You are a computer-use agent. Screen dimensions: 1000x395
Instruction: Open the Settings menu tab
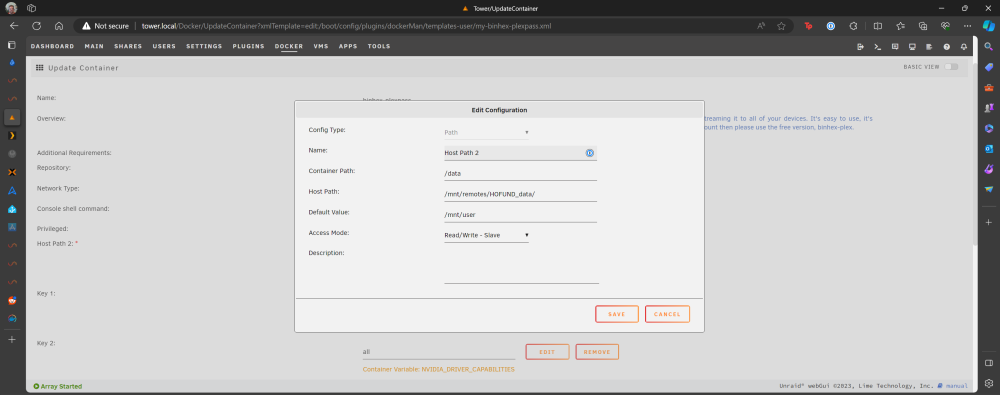coord(204,47)
